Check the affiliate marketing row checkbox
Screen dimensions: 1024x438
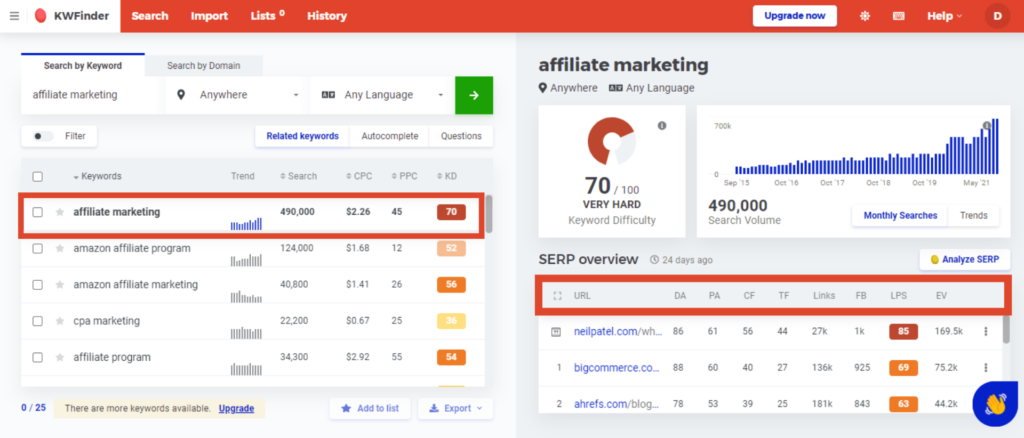pos(38,212)
